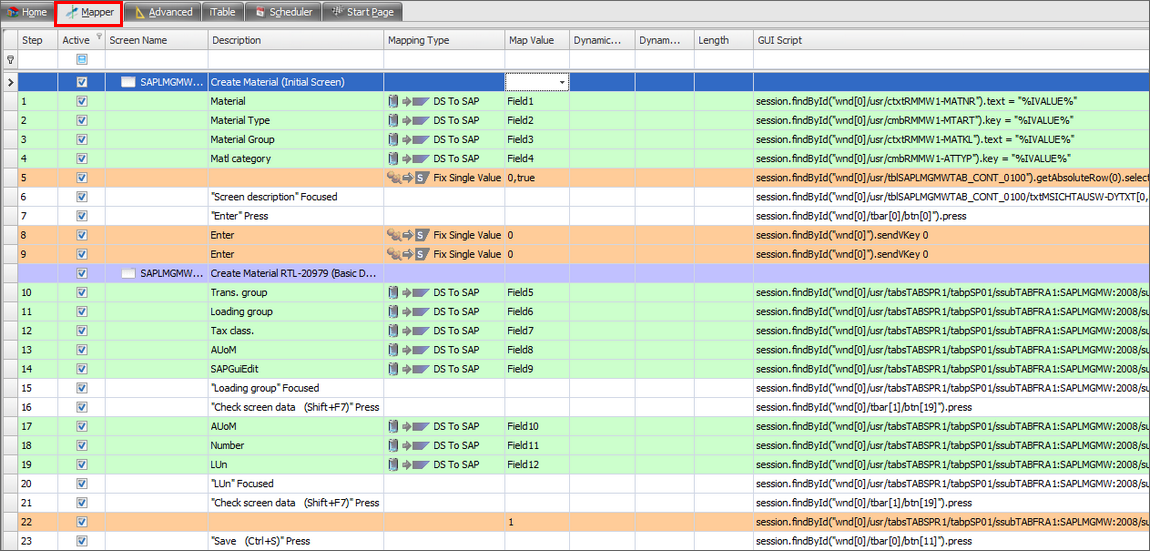
Task: Select Map Value cell 1 in step 22
Action: click(537, 521)
